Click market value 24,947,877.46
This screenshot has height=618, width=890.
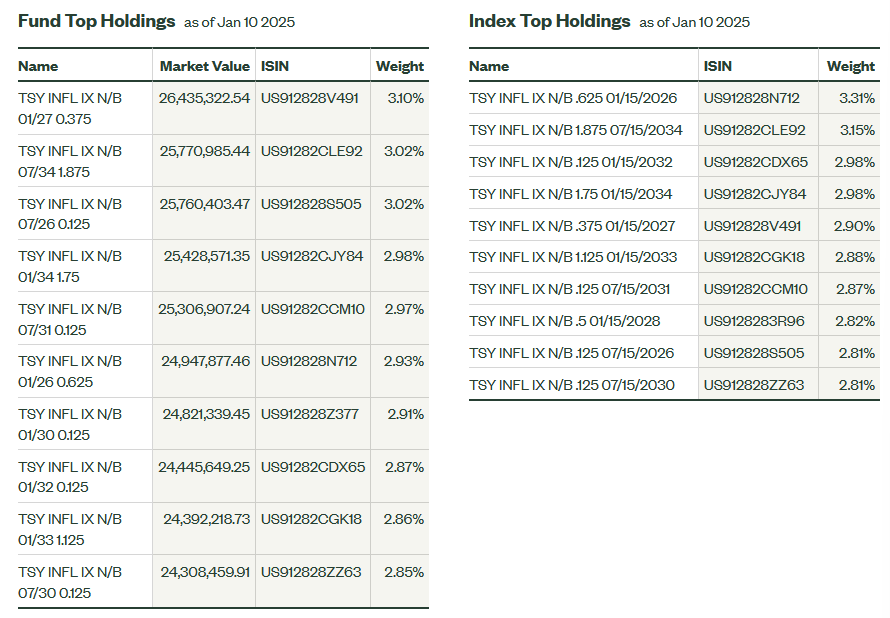(205, 361)
